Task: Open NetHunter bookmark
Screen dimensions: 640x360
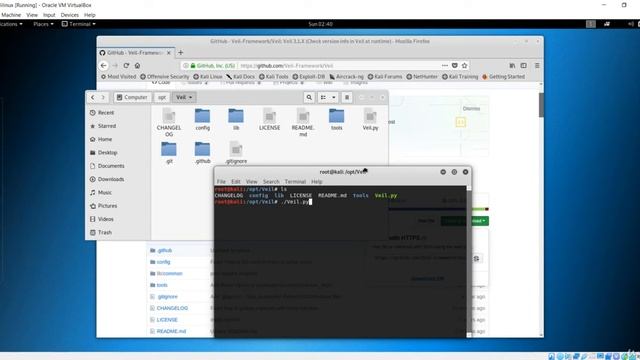Action: [x=422, y=76]
